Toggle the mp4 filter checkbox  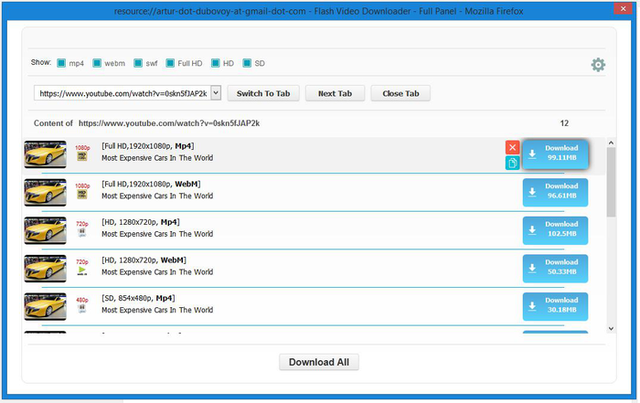tap(61, 63)
